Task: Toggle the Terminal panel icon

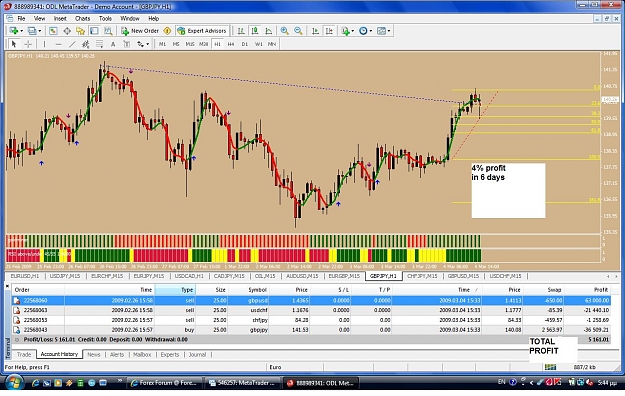Action: coord(94,31)
